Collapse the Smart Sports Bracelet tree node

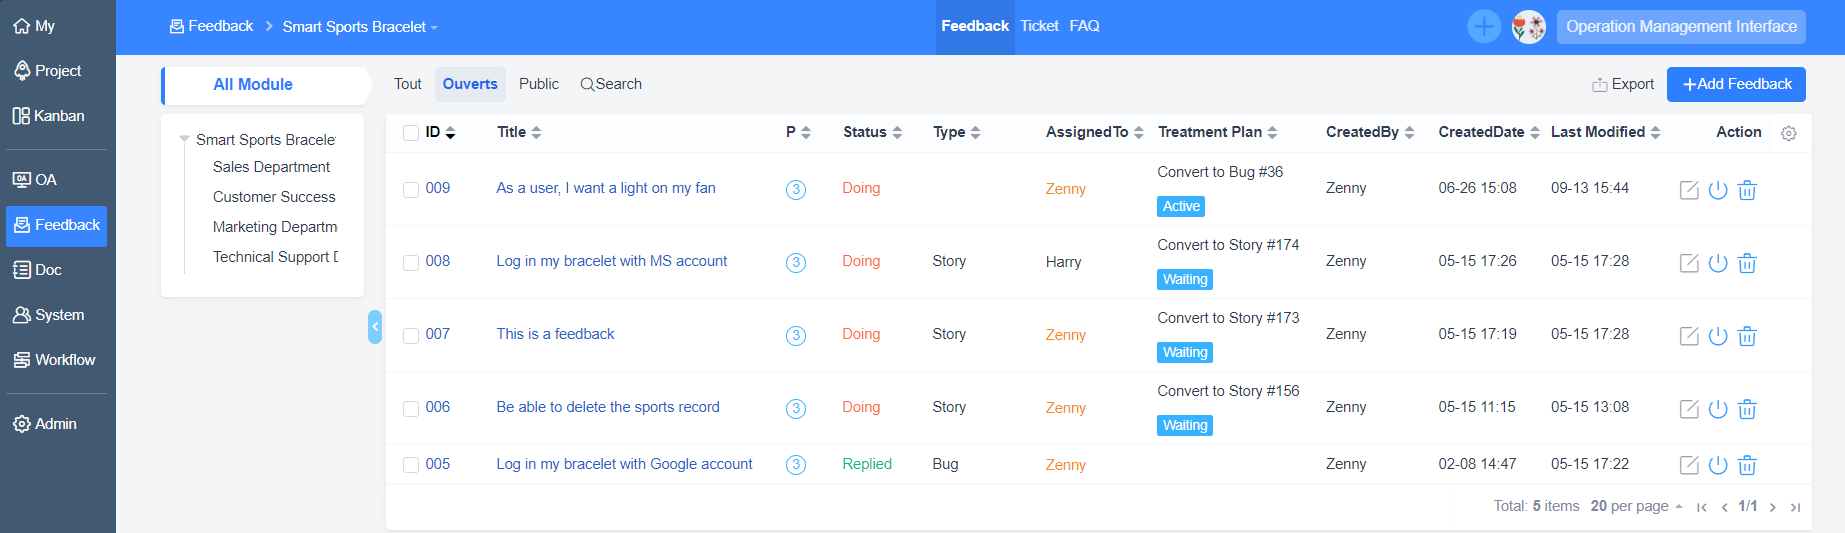pyautogui.click(x=184, y=139)
